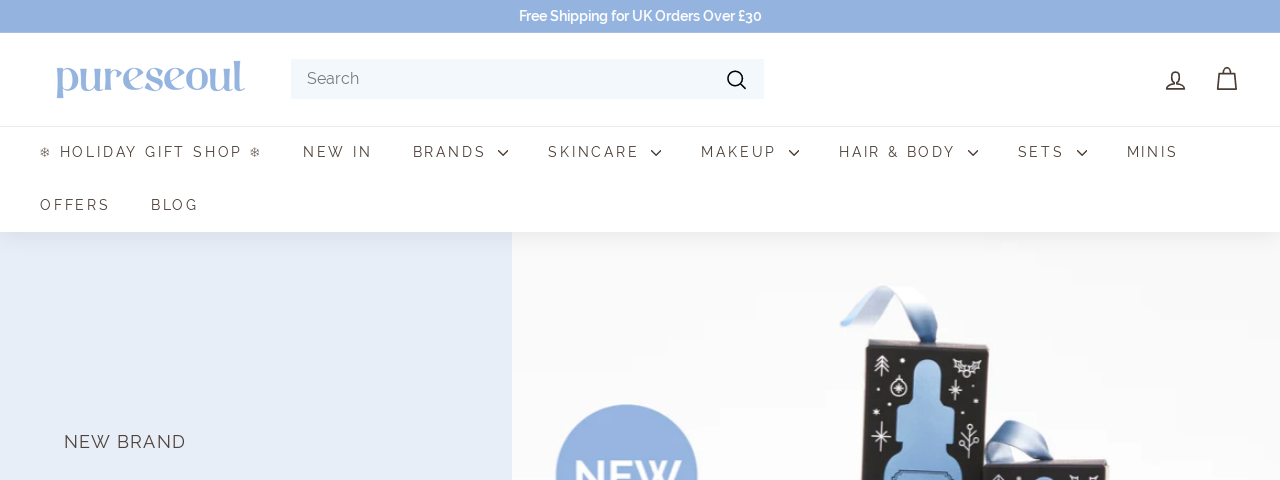Viewport: 1280px width, 480px height.
Task: Click the free shipping announcement banner
Action: [x=640, y=16]
